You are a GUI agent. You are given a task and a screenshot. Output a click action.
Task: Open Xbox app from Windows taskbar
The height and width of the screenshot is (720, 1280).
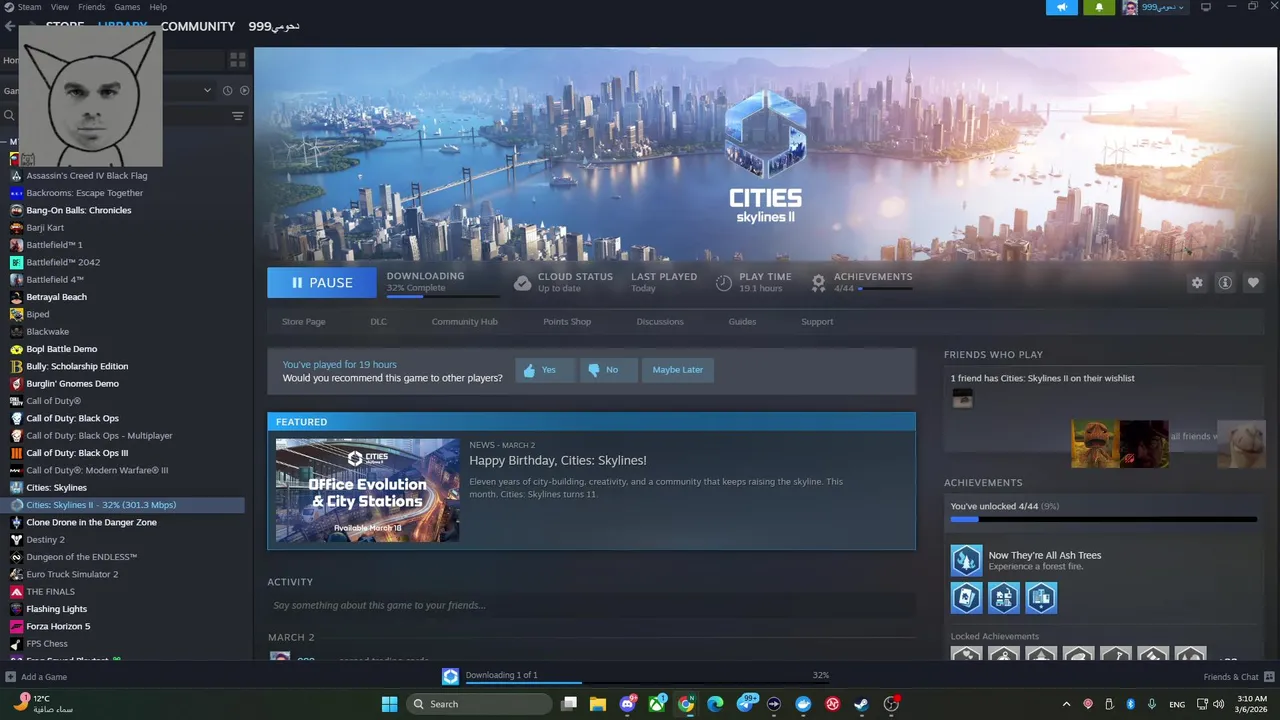pos(657,704)
